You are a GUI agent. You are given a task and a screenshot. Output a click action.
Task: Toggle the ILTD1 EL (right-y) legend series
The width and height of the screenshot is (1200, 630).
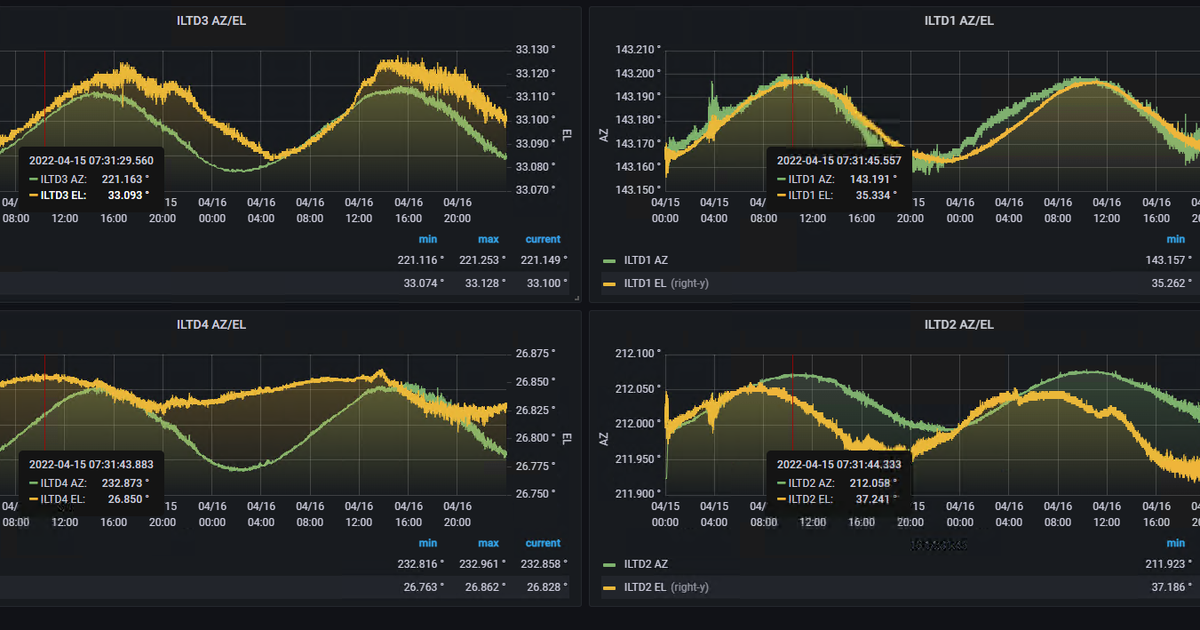coord(665,283)
